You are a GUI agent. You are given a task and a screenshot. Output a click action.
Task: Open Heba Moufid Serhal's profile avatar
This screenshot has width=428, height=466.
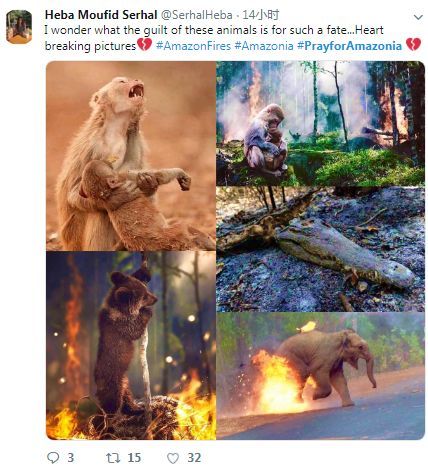point(19,27)
